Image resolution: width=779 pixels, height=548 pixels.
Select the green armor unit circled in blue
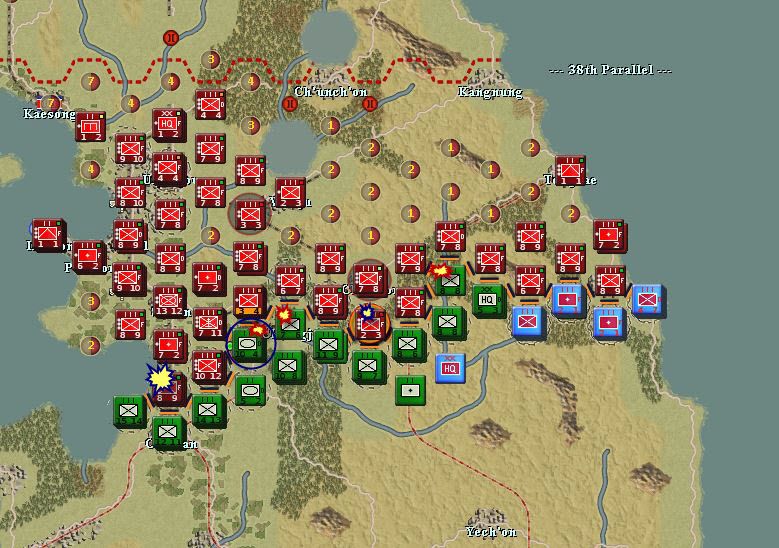pos(248,344)
